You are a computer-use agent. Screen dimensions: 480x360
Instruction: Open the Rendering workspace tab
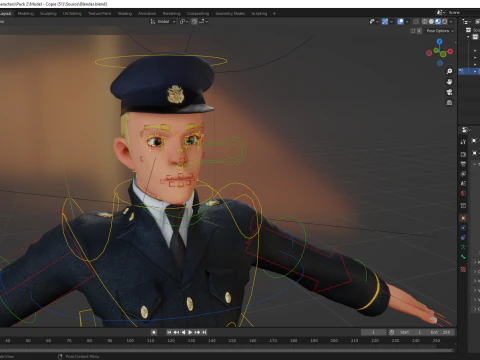pyautogui.click(x=172, y=14)
